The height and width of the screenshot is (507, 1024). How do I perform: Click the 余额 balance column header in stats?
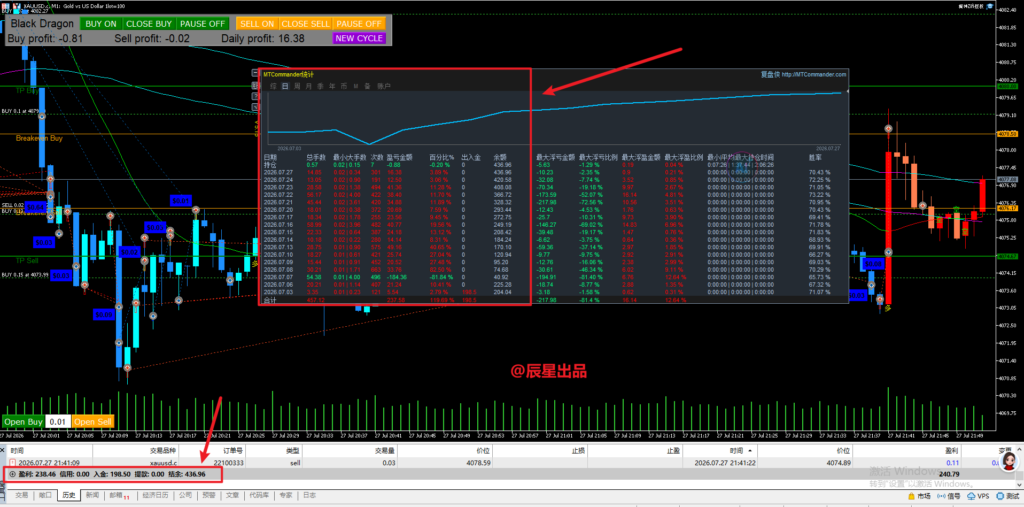click(500, 157)
